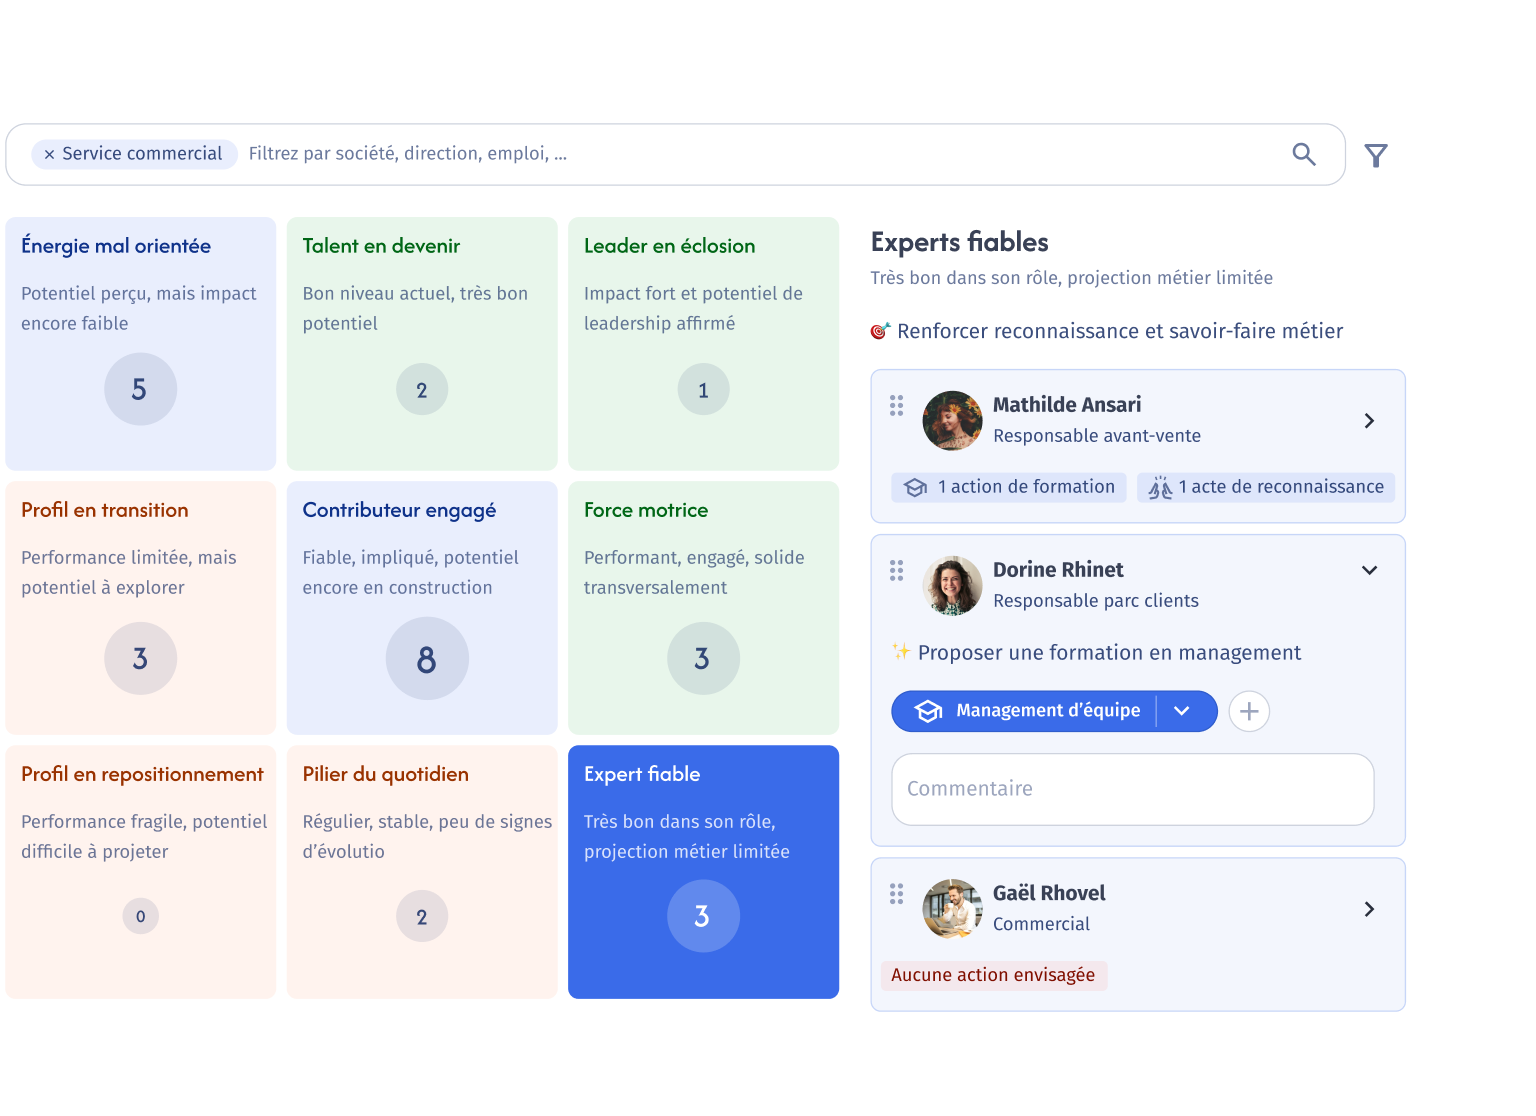
Task: Click the Gaël Rhovel name
Action: tap(1049, 893)
